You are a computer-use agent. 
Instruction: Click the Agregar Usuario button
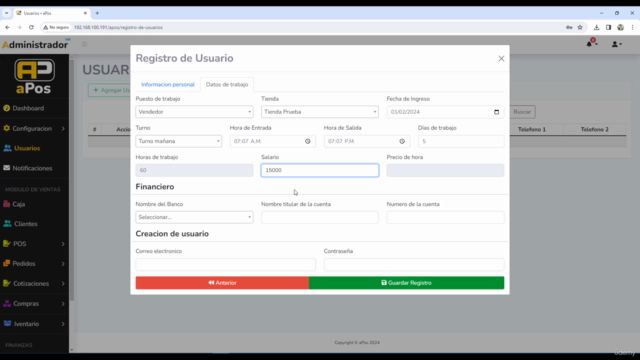109,90
